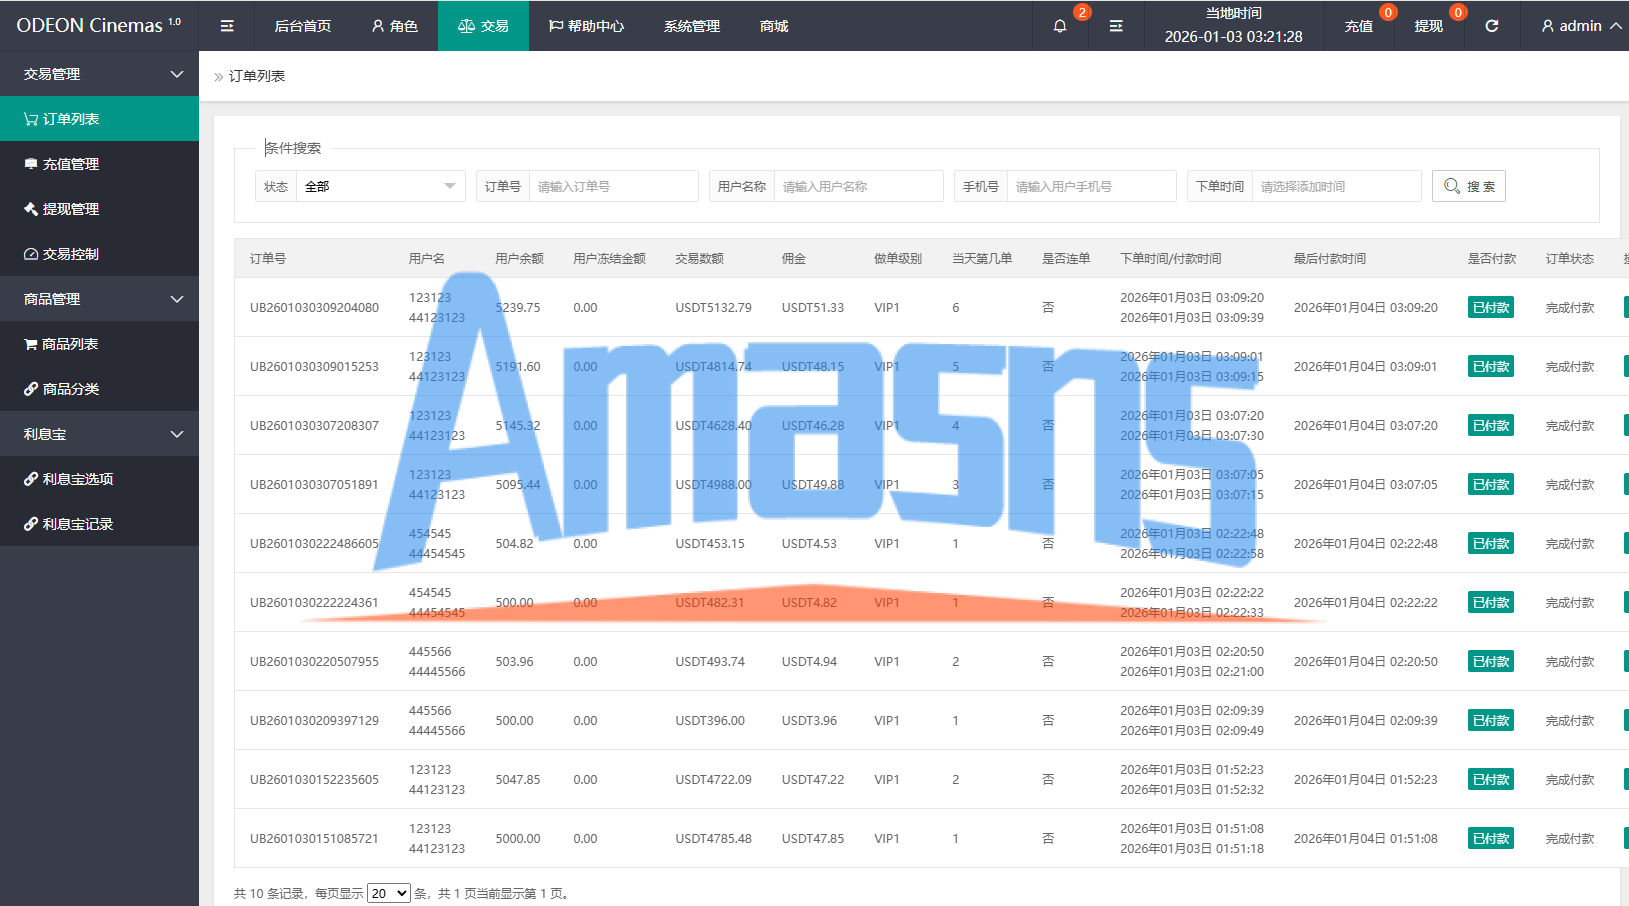Screen dimensions: 1629x906
Task: Open 利息宝记录 in sidebar
Action: coord(99,524)
